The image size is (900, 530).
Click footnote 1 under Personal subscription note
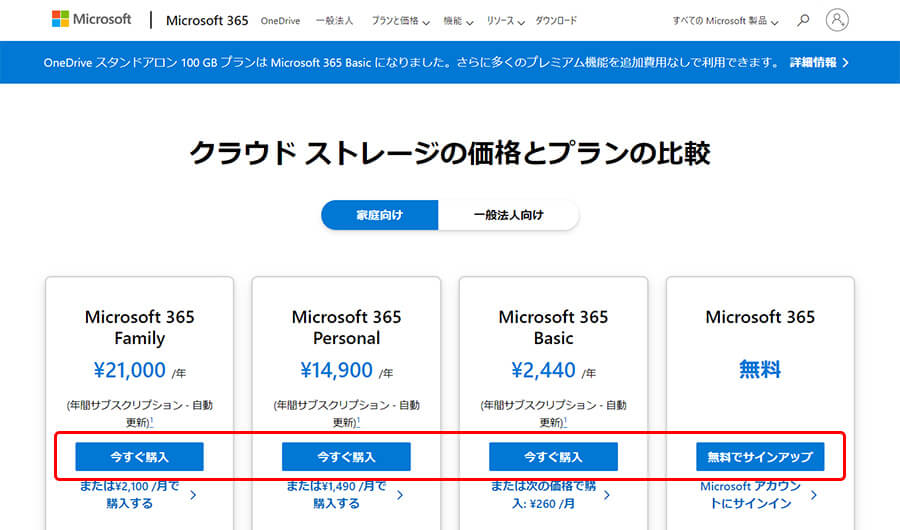click(358, 421)
